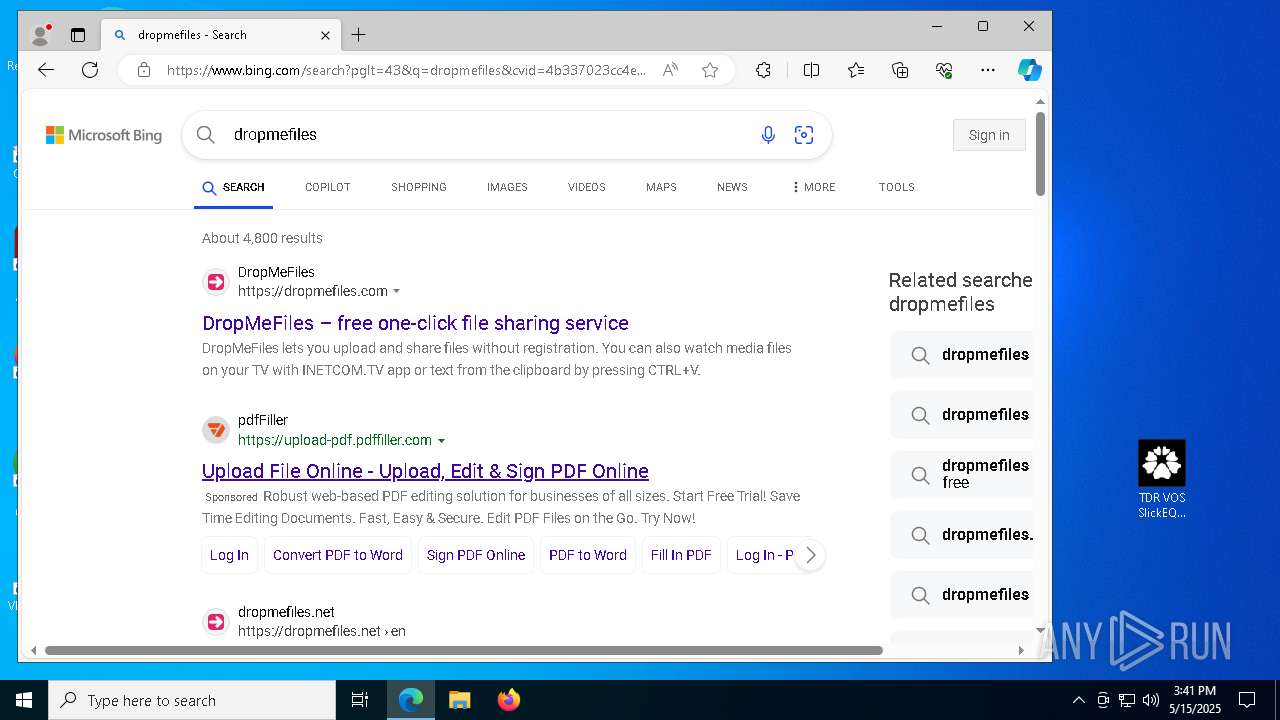Viewport: 1280px width, 720px height.
Task: Open Upload File Online pdfFiller link
Action: (425, 471)
